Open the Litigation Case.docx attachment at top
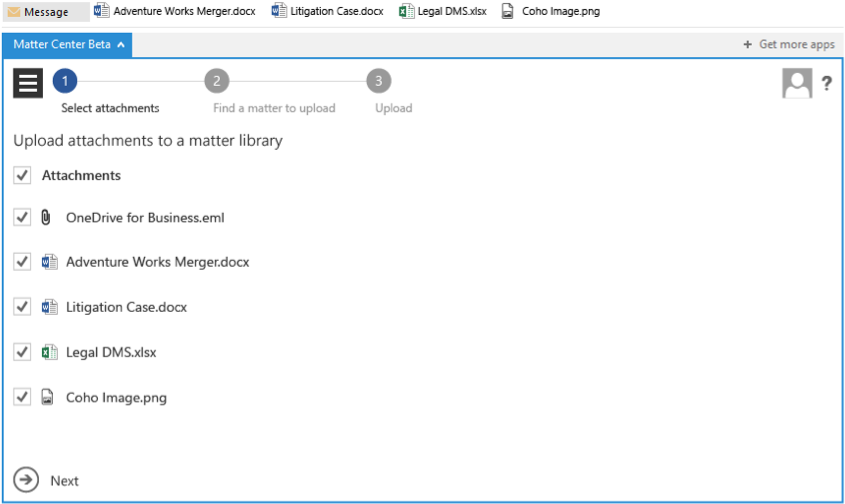This screenshot has height=504, width=845. click(x=327, y=11)
